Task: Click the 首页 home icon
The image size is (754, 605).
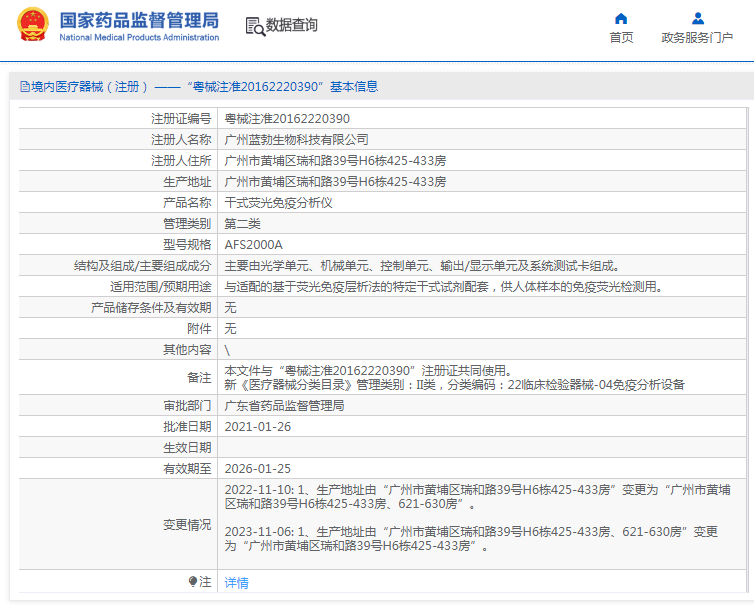Action: pos(621,19)
